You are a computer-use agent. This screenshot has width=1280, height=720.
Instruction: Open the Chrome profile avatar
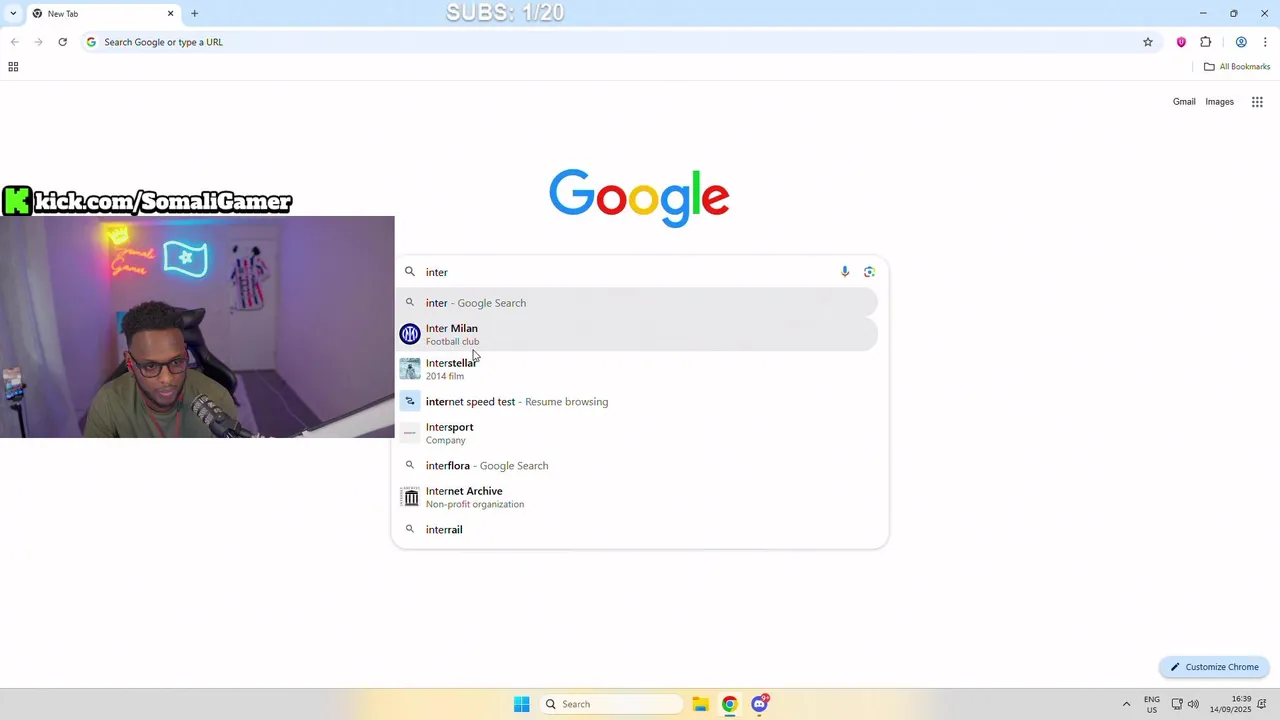click(1241, 42)
